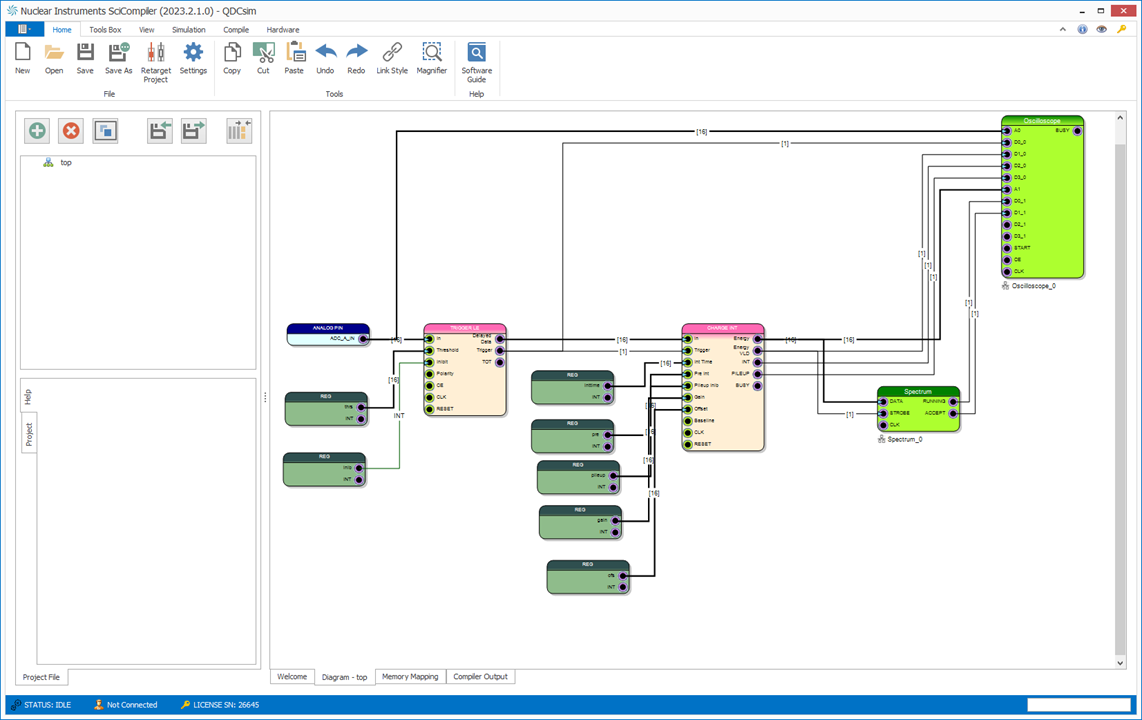Click the Oscilloscope BUSY output port

(x=1077, y=131)
